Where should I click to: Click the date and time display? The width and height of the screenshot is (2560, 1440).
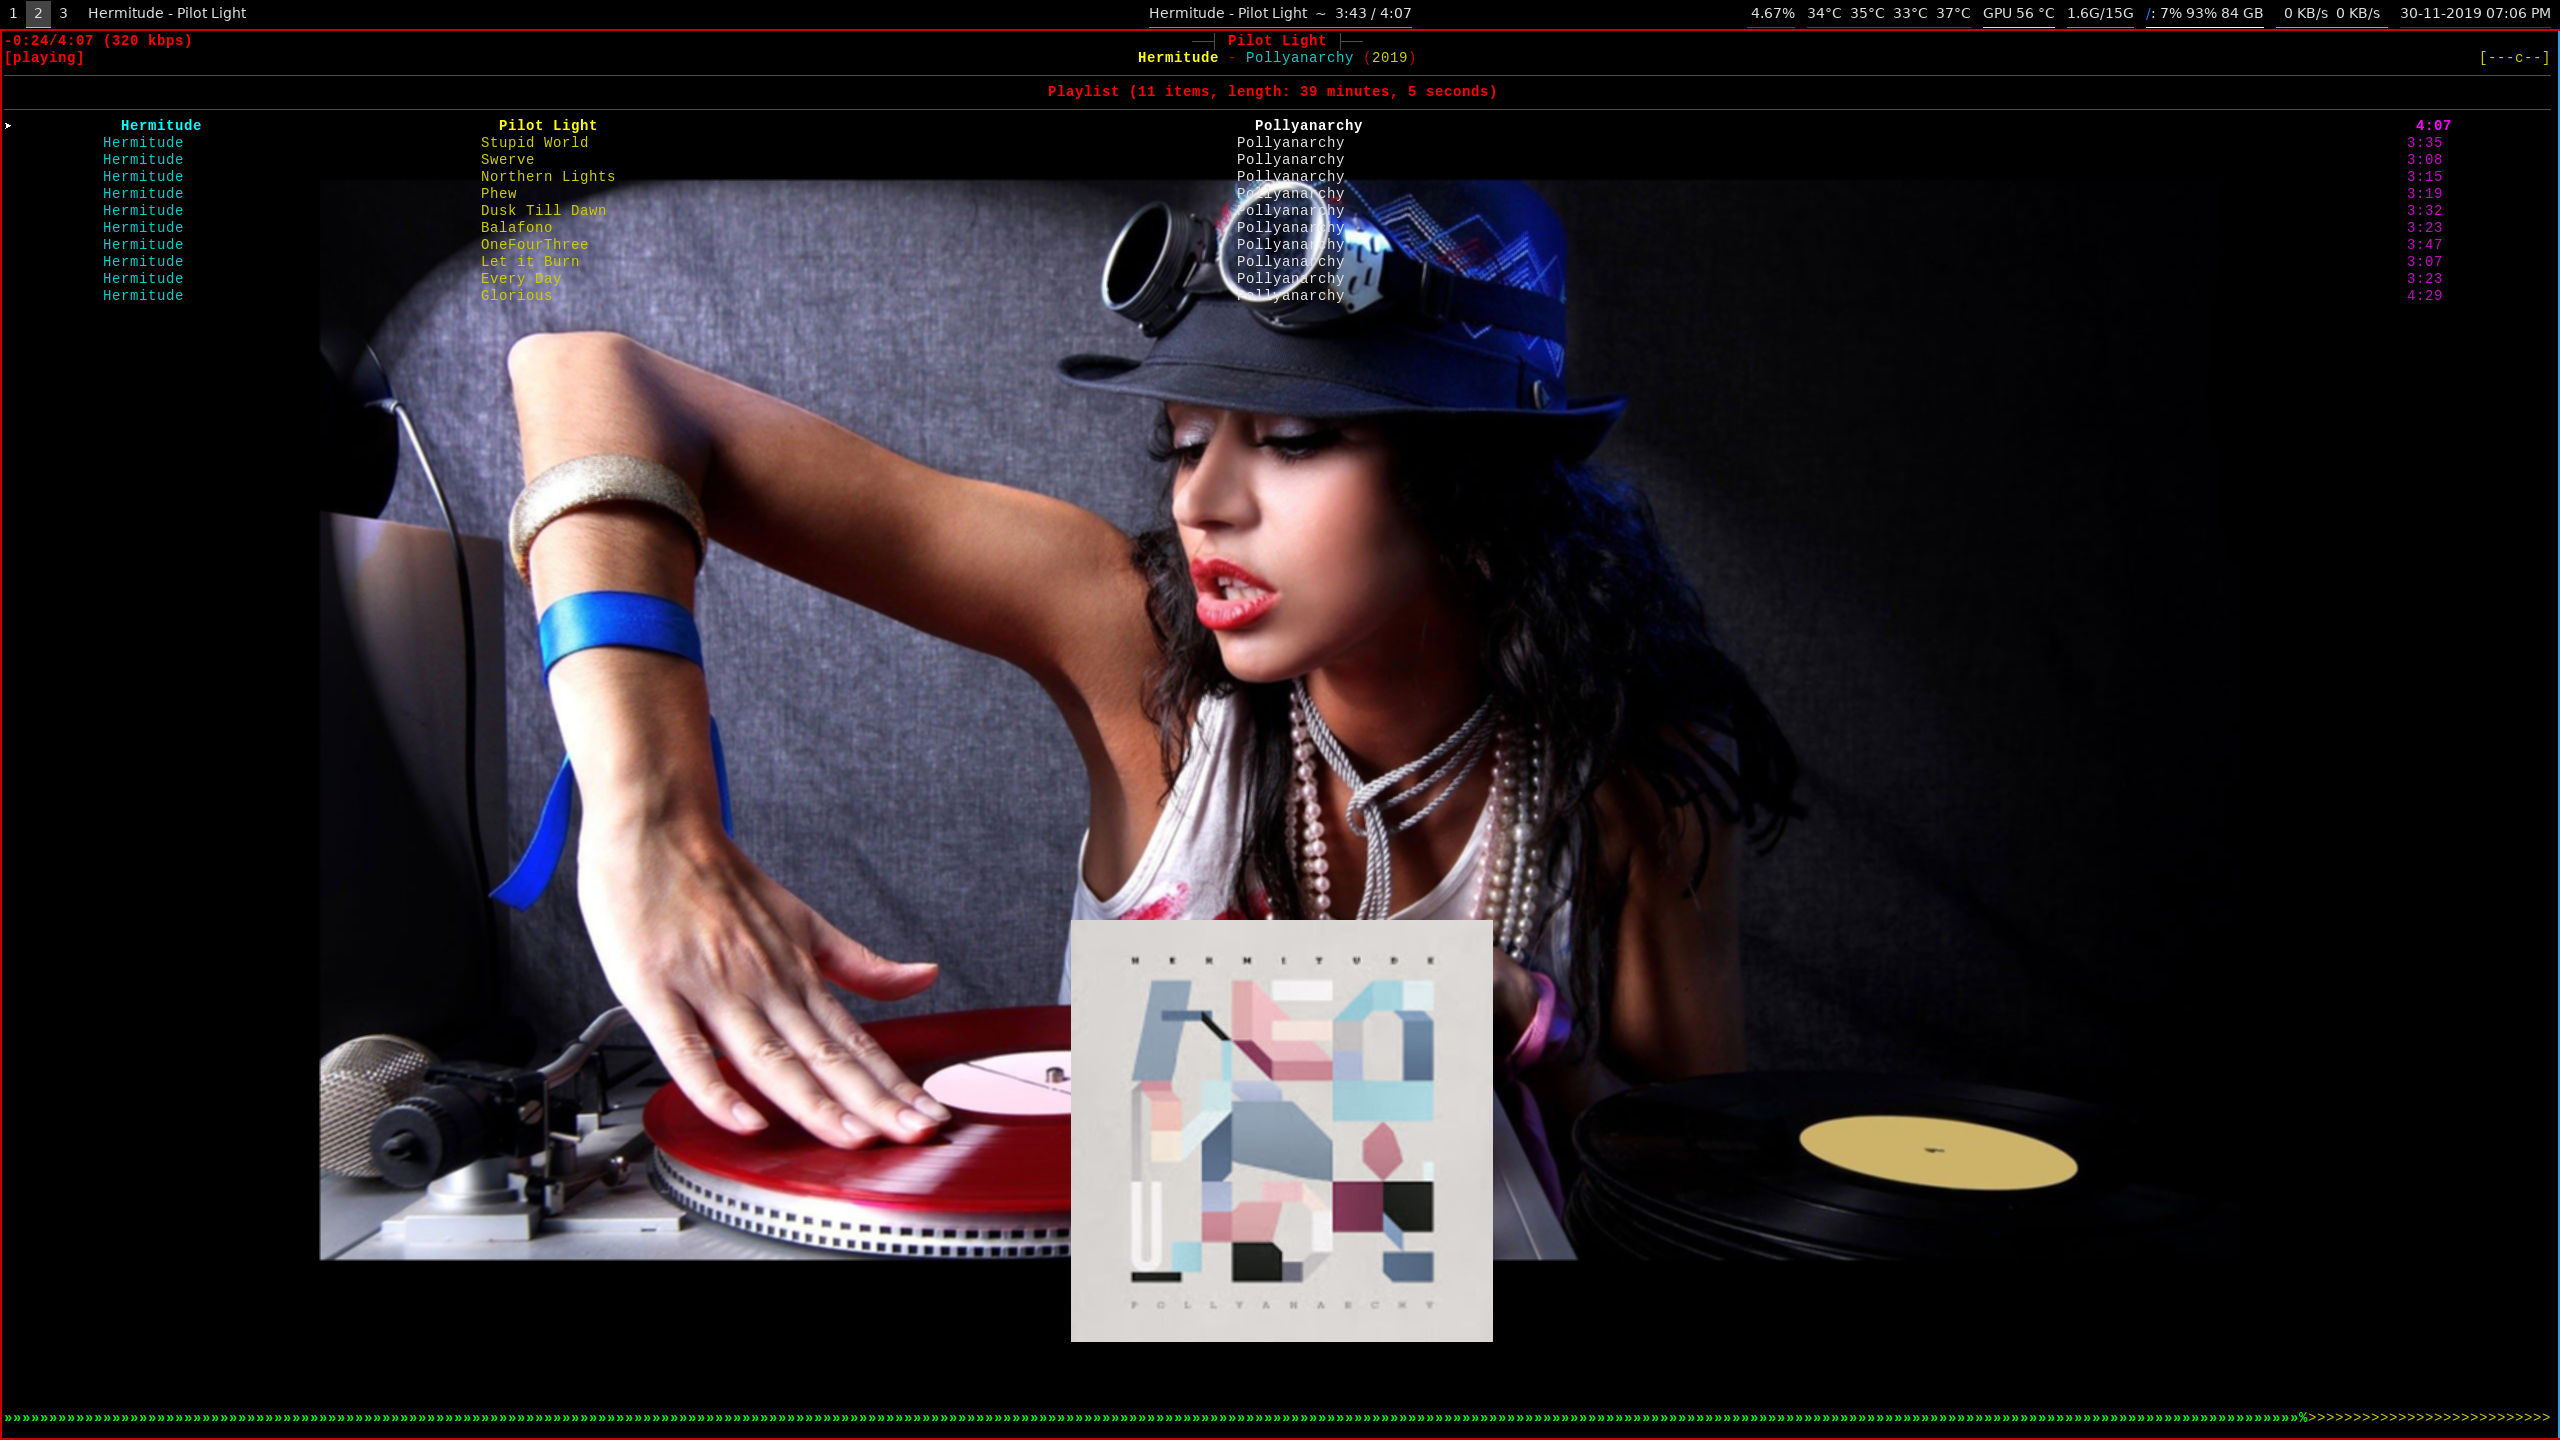click(2474, 13)
